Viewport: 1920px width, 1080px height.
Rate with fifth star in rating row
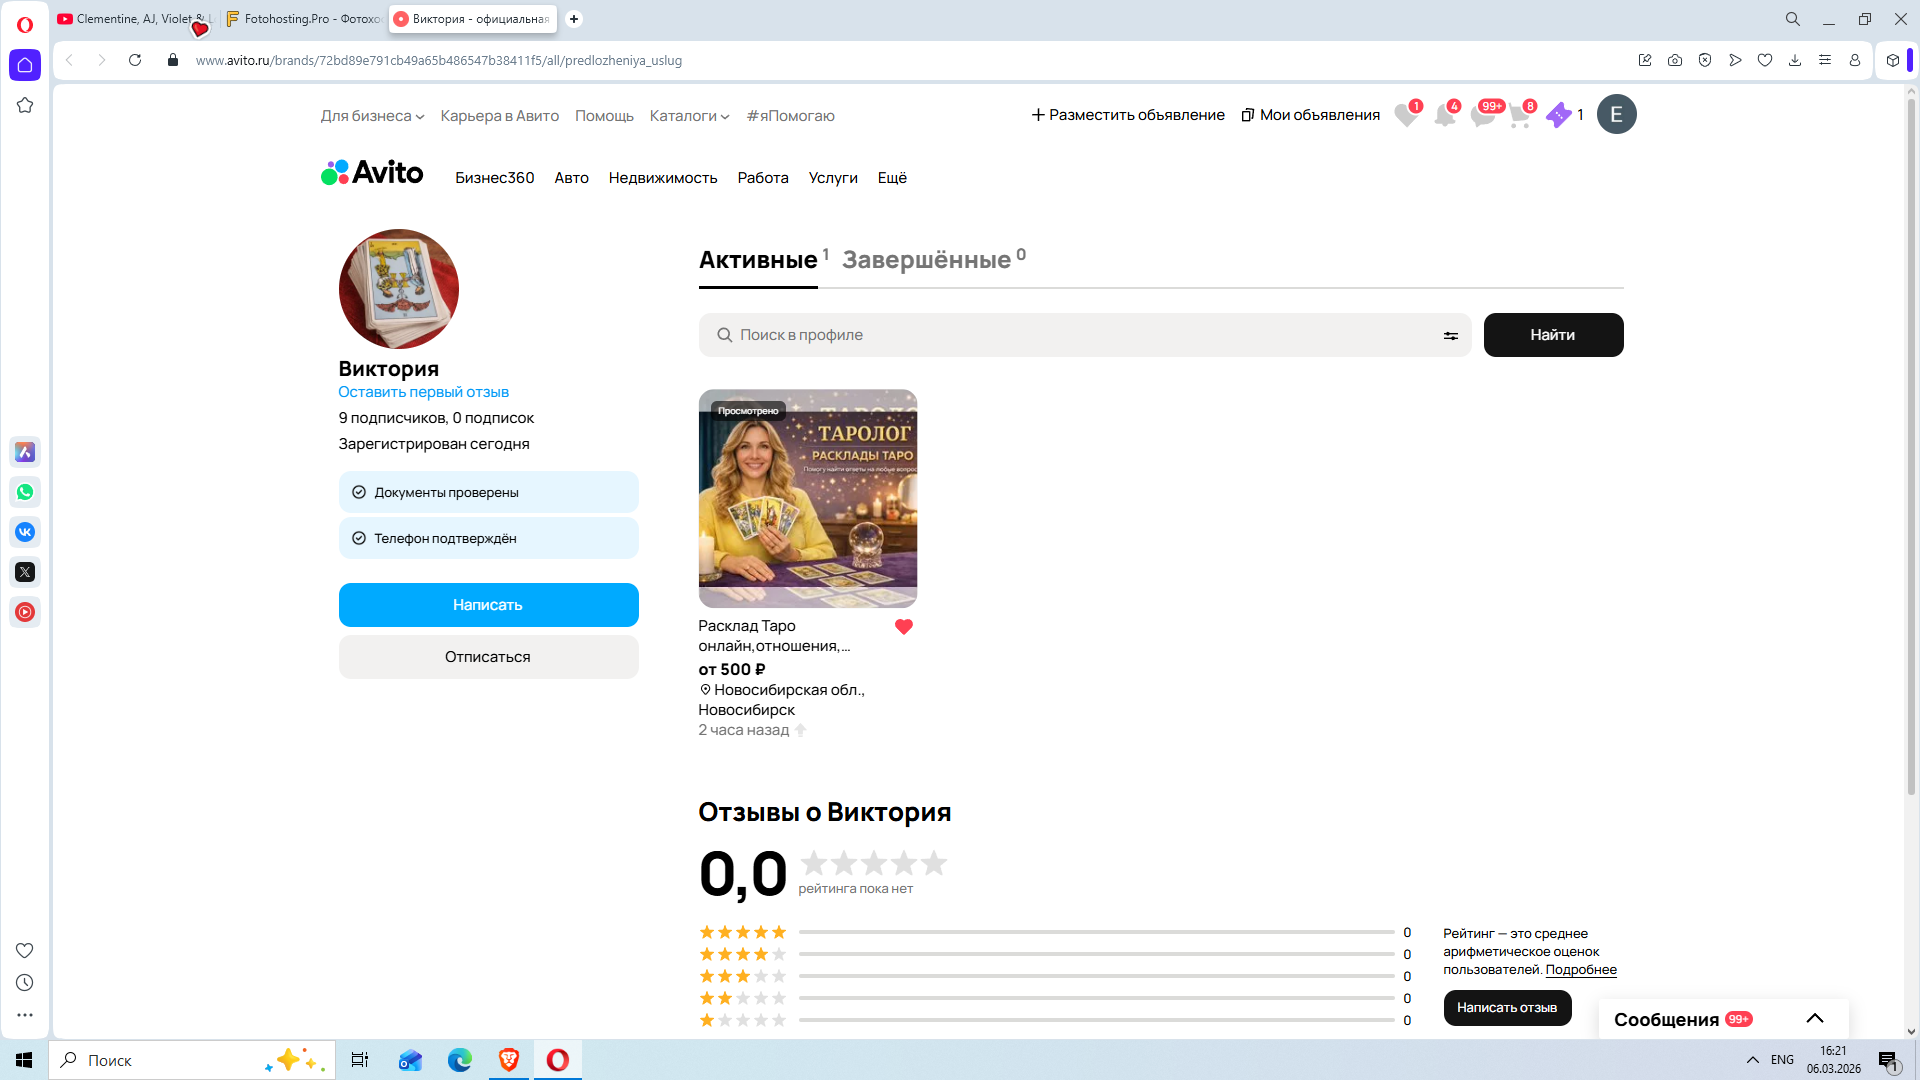(x=933, y=862)
